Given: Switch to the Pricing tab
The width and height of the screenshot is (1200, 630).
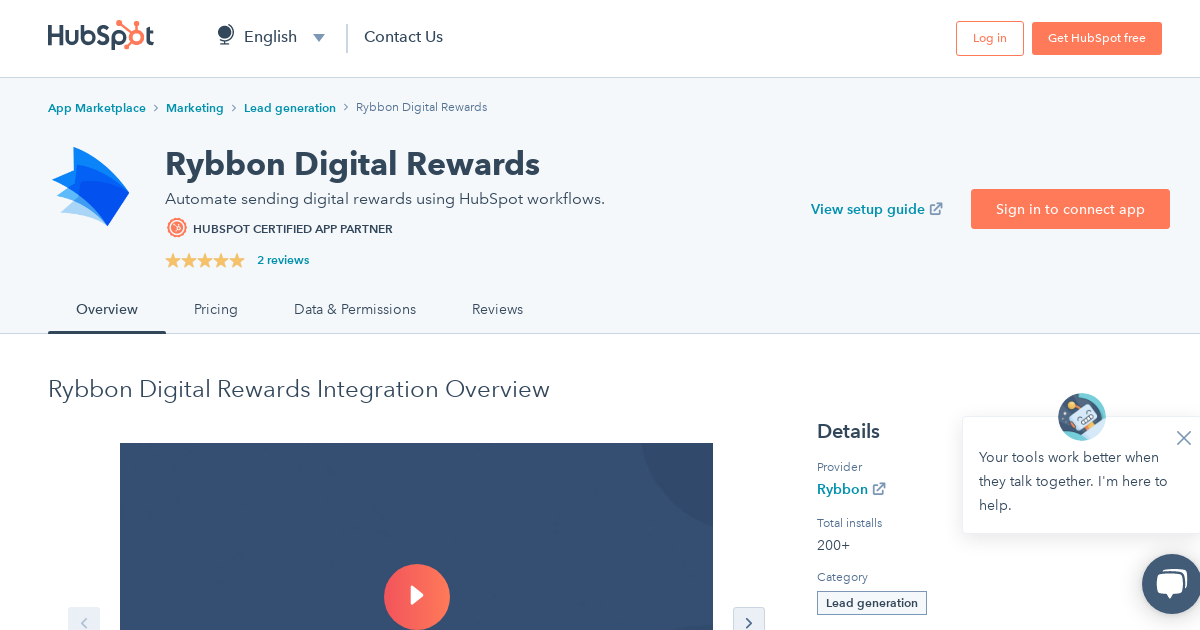Looking at the screenshot, I should tap(216, 310).
